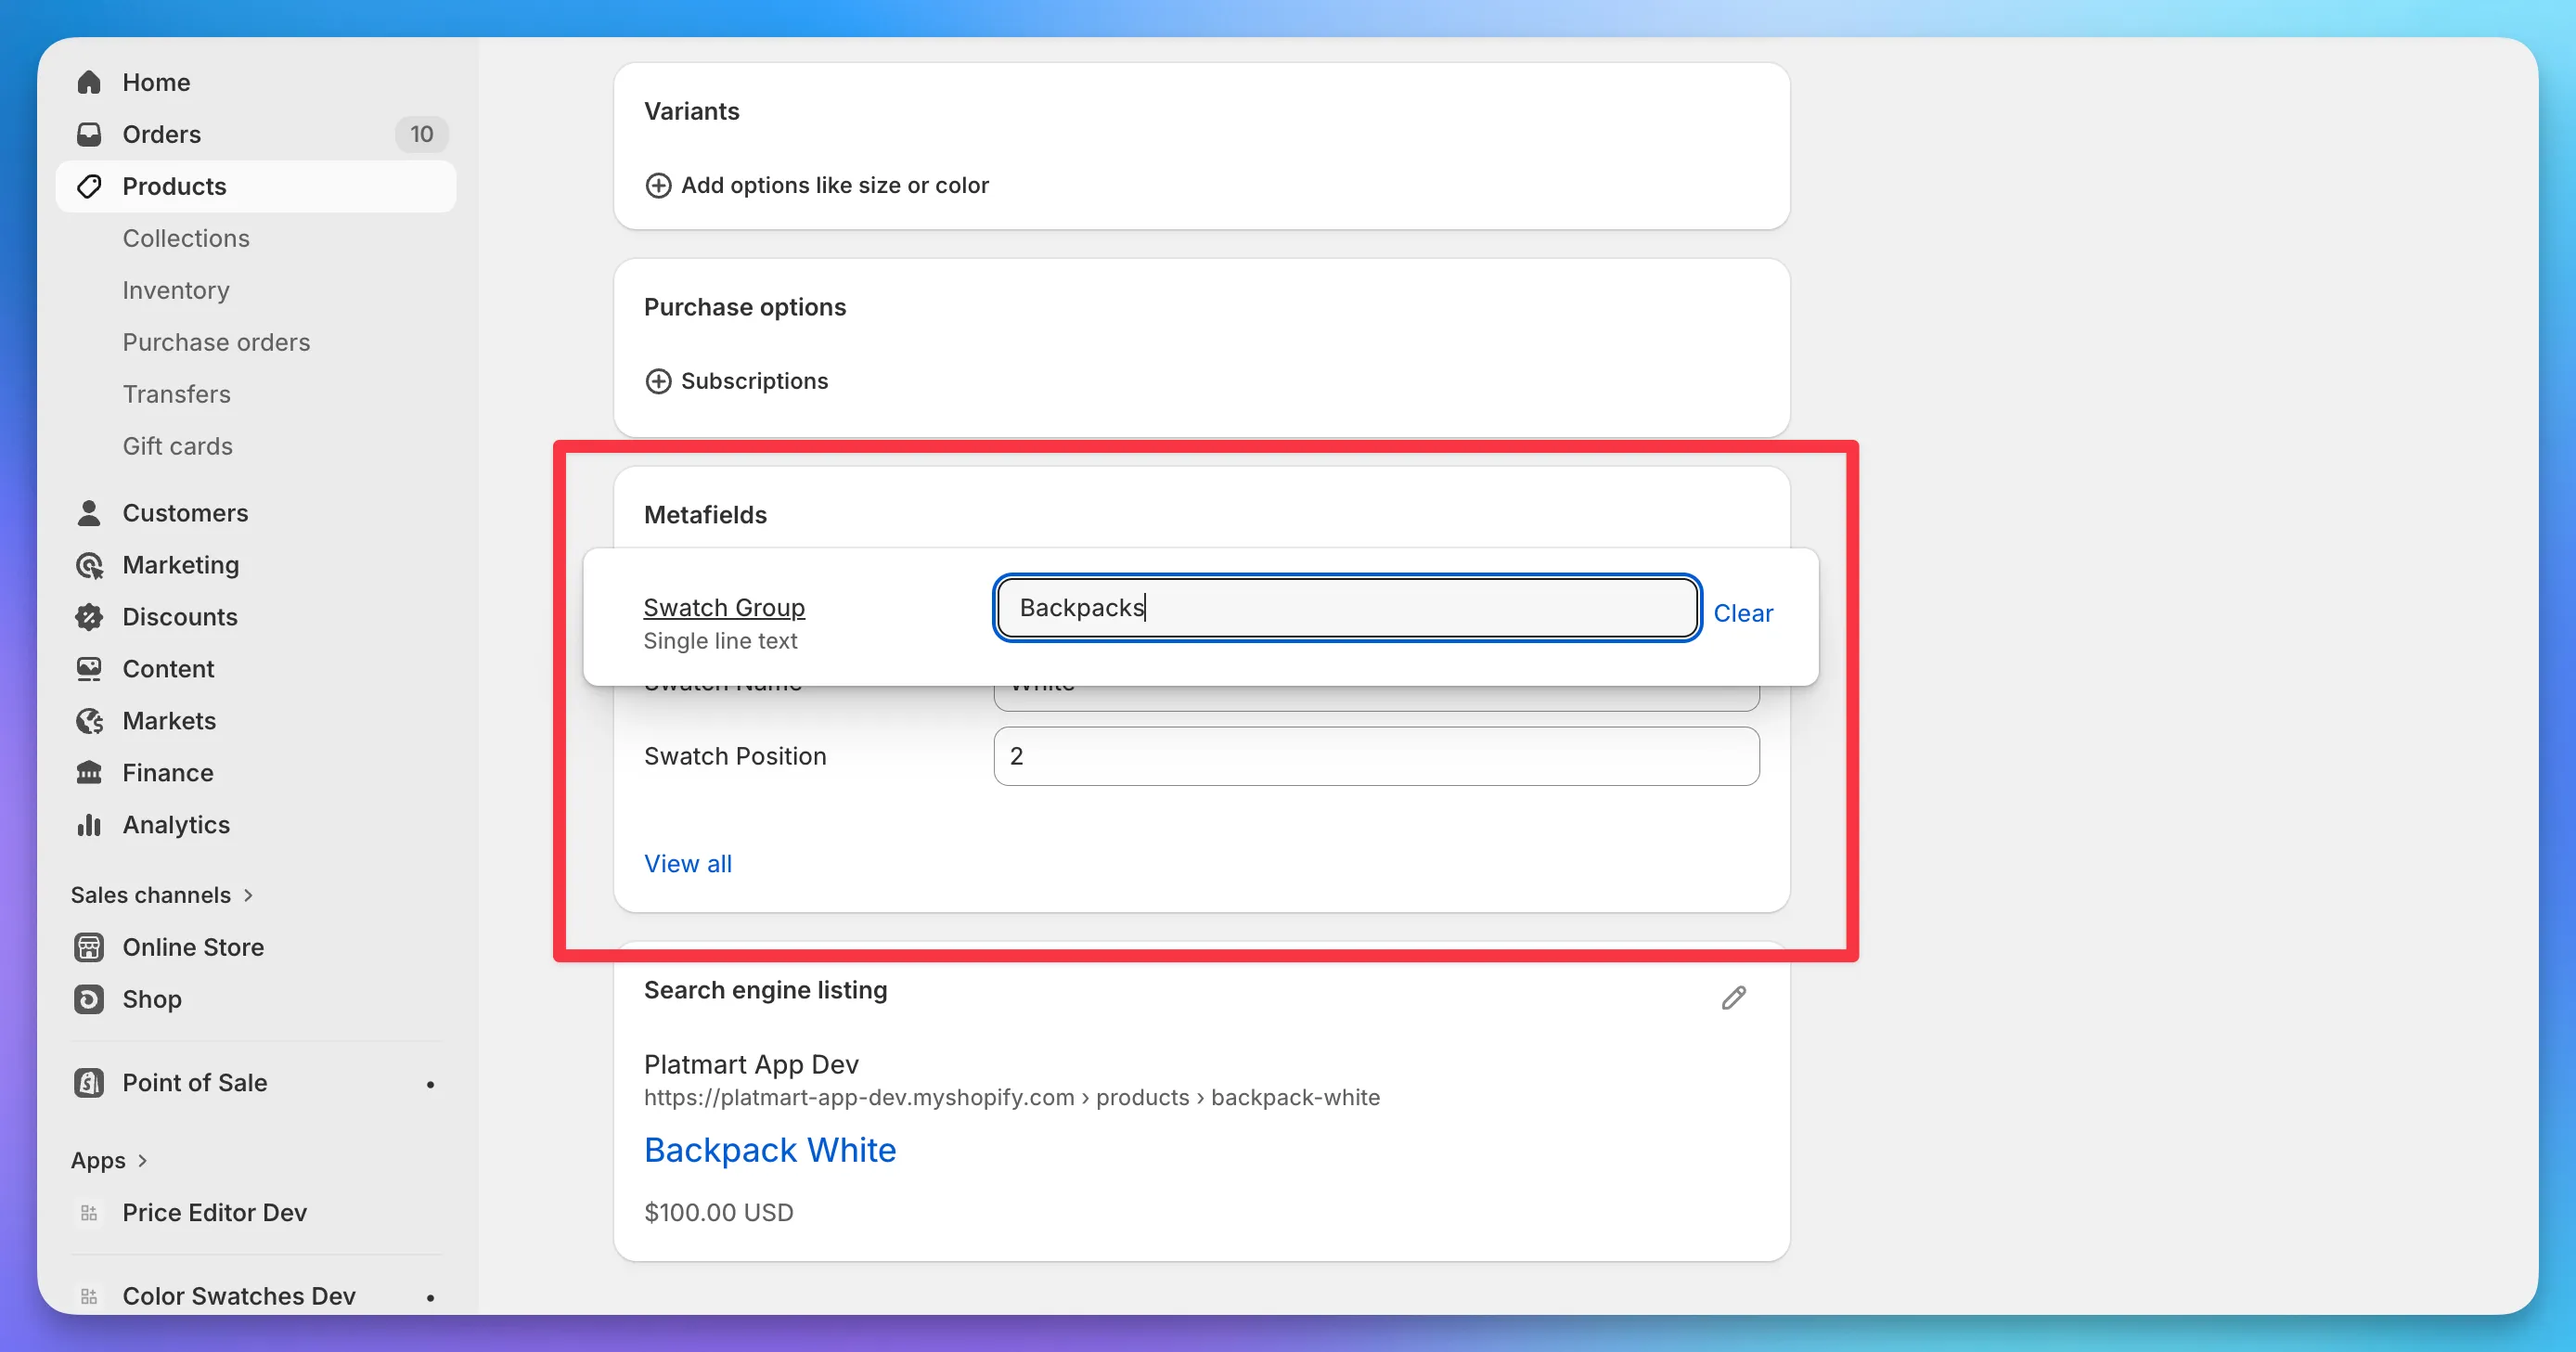Image resolution: width=2576 pixels, height=1352 pixels.
Task: Select Gift cards in the sidebar
Action: pos(178,446)
